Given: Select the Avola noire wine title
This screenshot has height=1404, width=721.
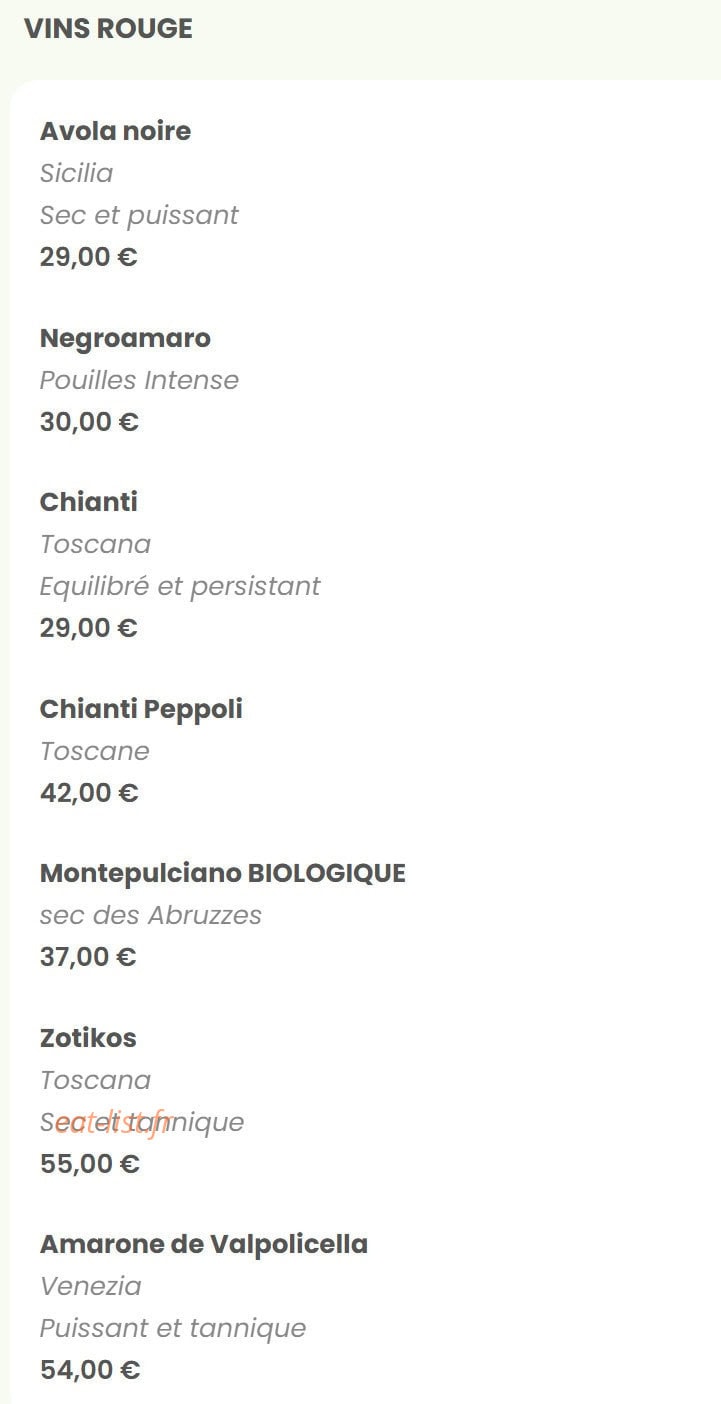Looking at the screenshot, I should pos(115,131).
